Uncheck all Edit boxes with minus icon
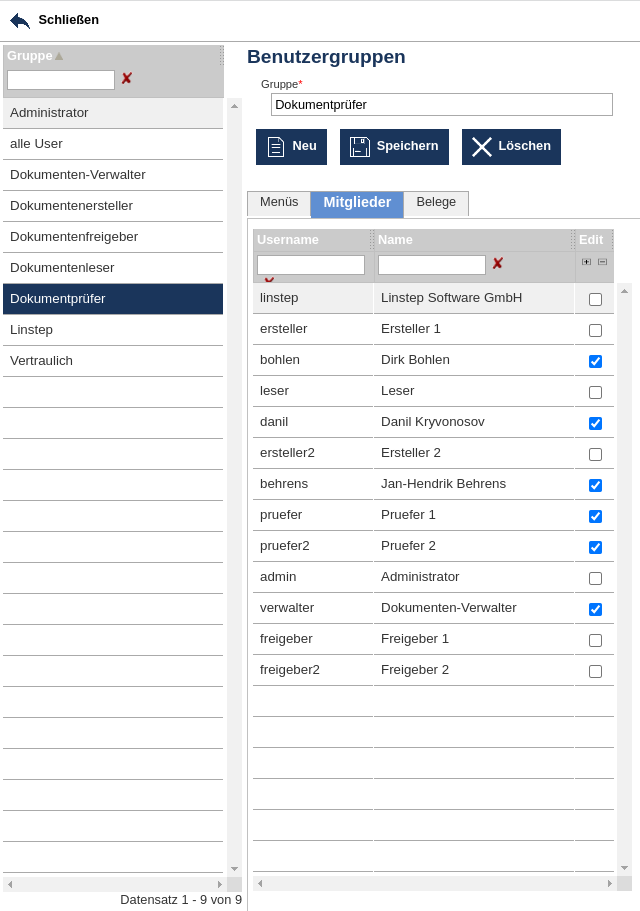The image size is (640, 911). 602,262
